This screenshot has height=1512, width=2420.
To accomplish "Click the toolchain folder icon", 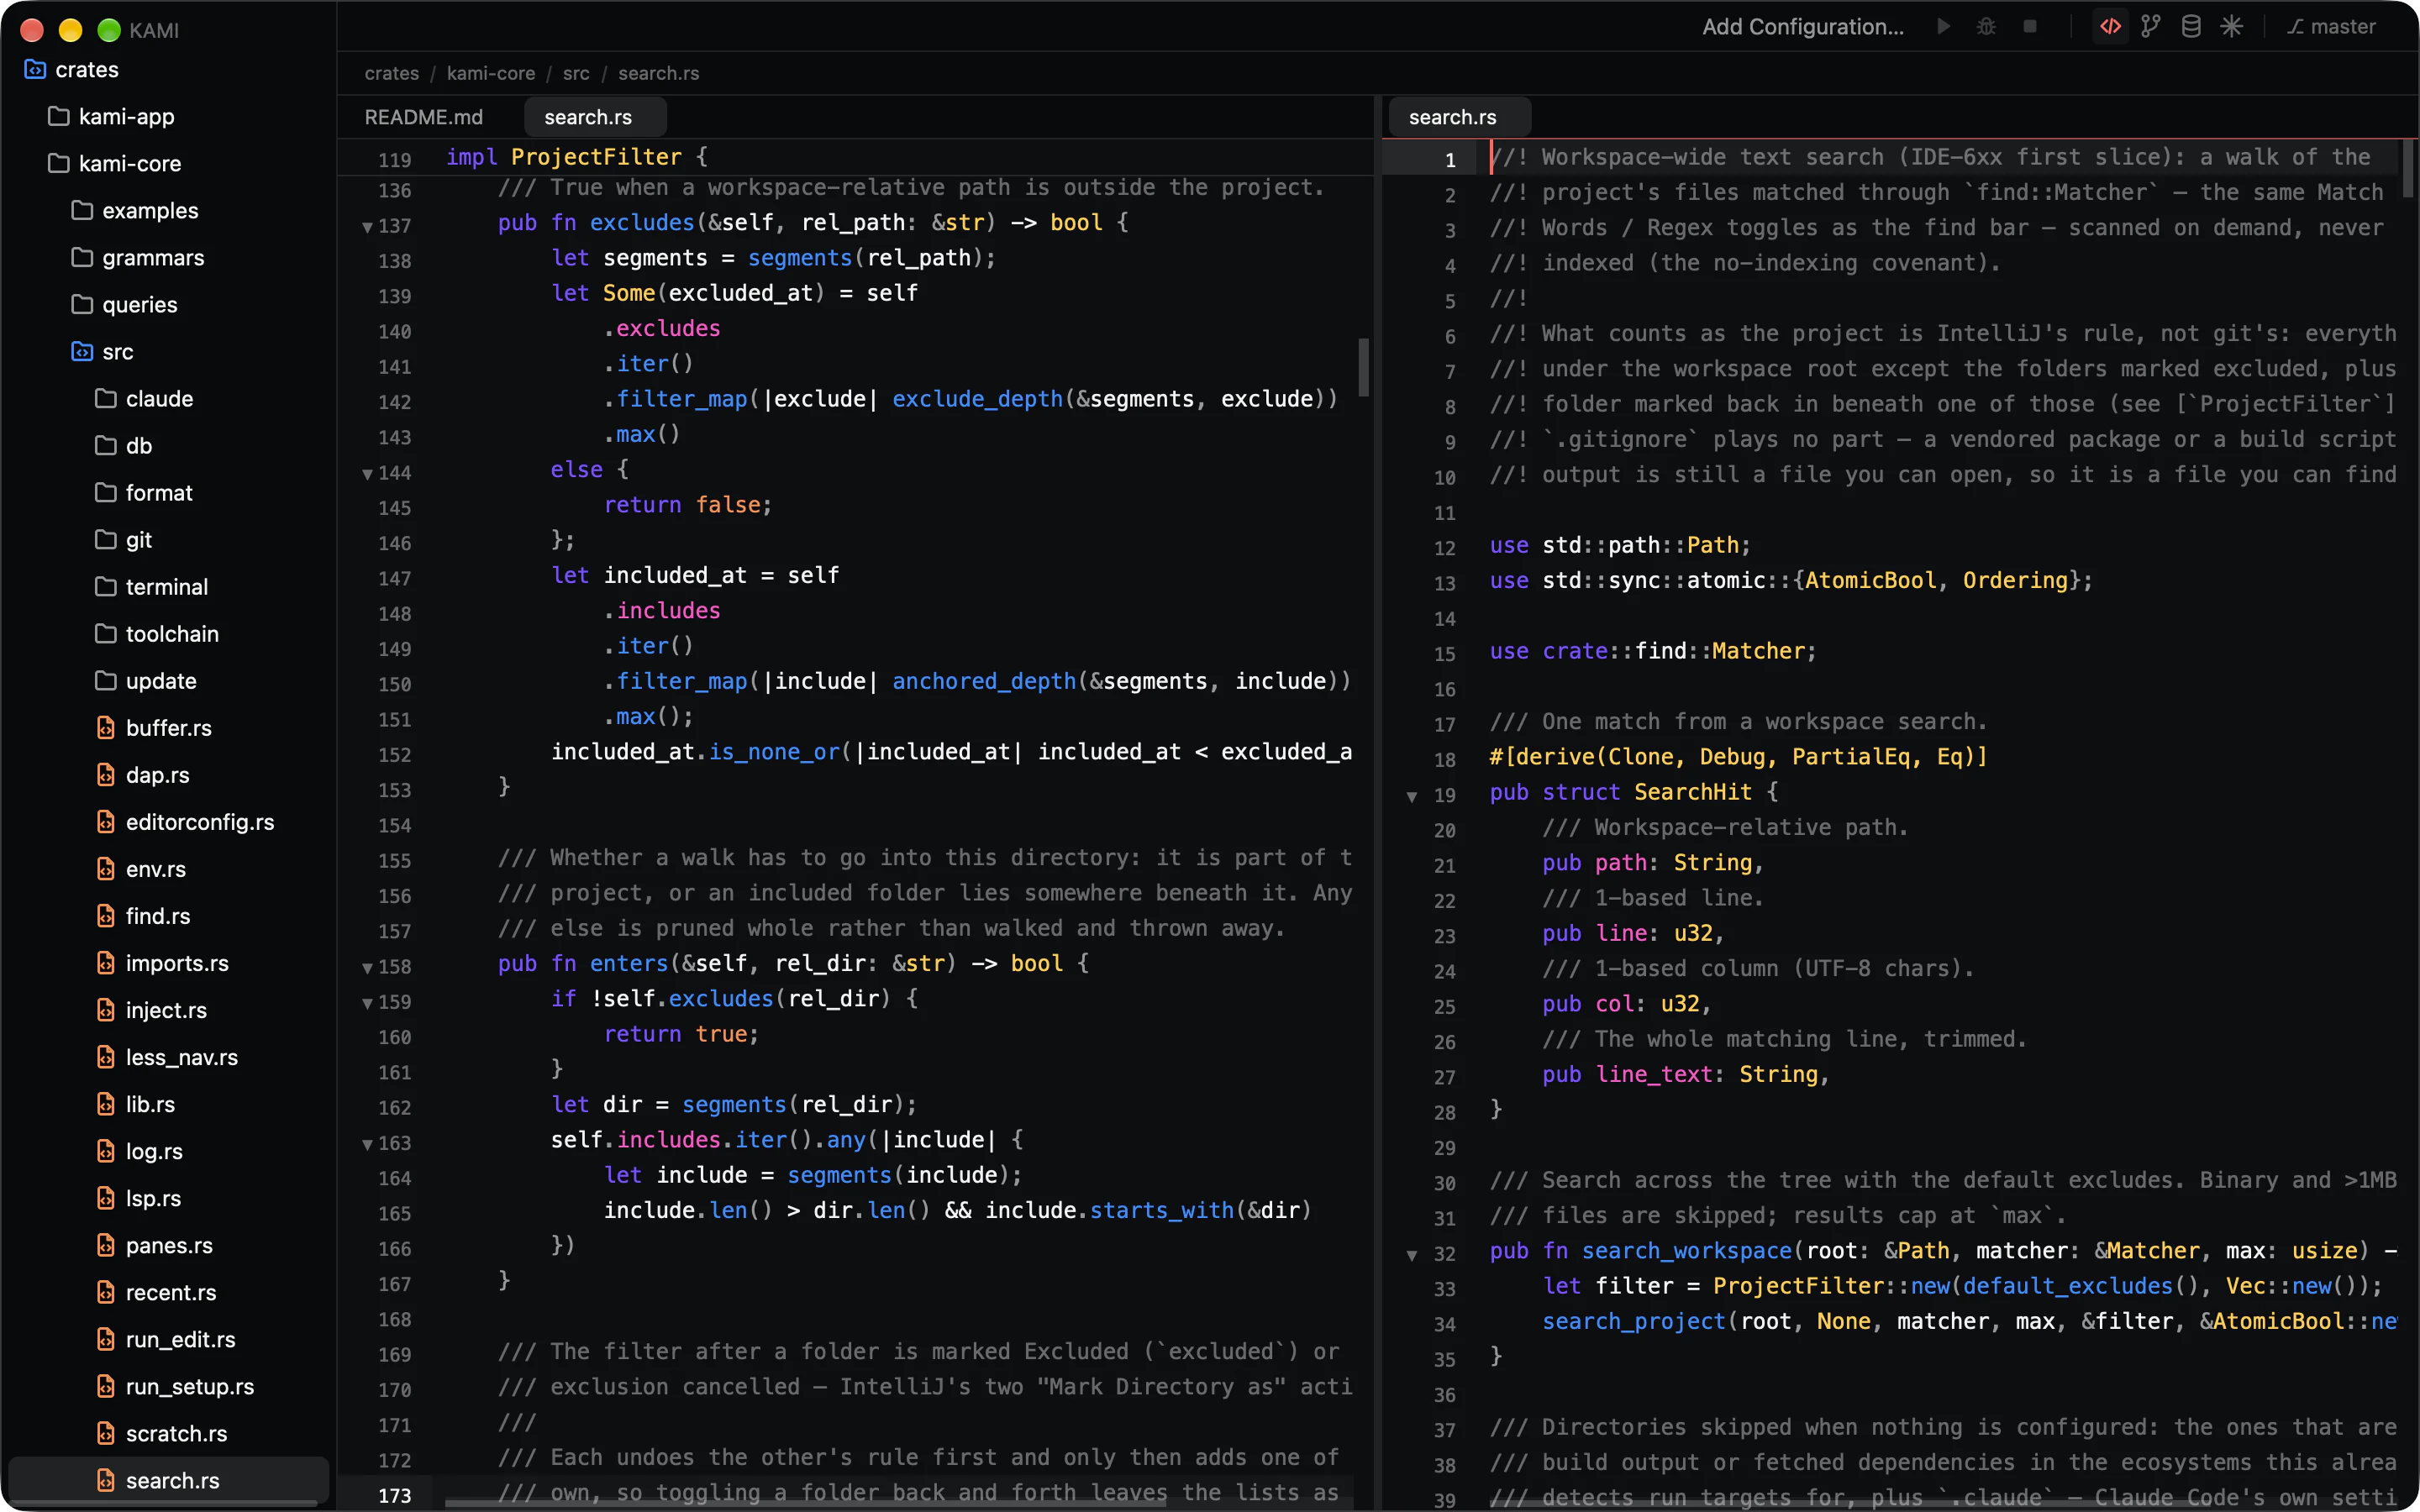I will (x=105, y=633).
